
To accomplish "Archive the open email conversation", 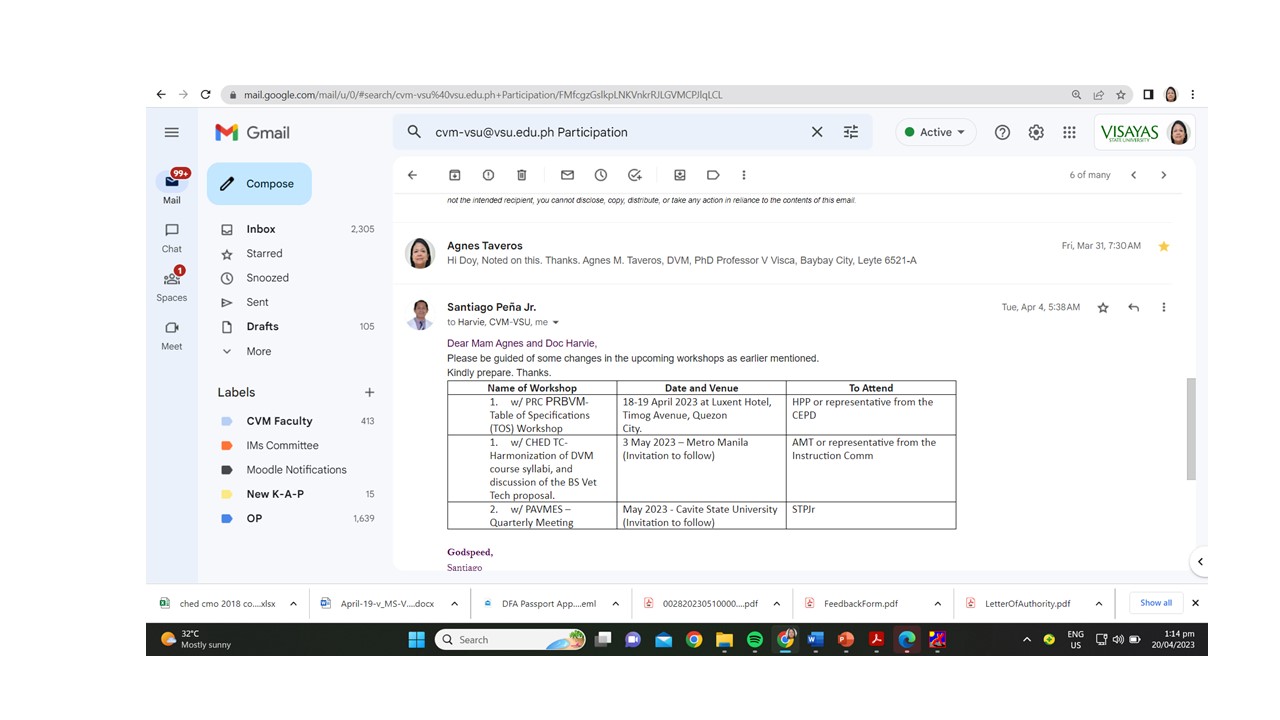I will click(x=454, y=175).
